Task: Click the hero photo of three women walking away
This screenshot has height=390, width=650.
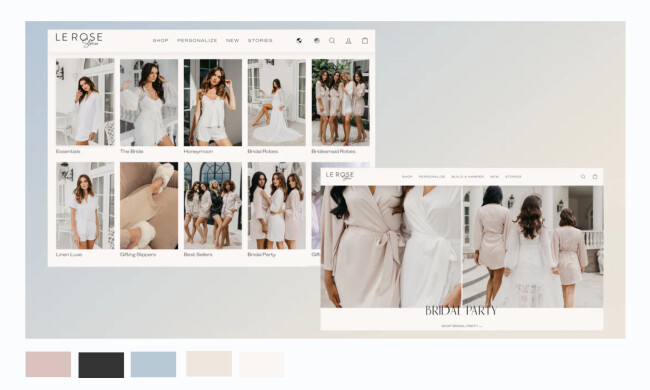Action: point(533,247)
